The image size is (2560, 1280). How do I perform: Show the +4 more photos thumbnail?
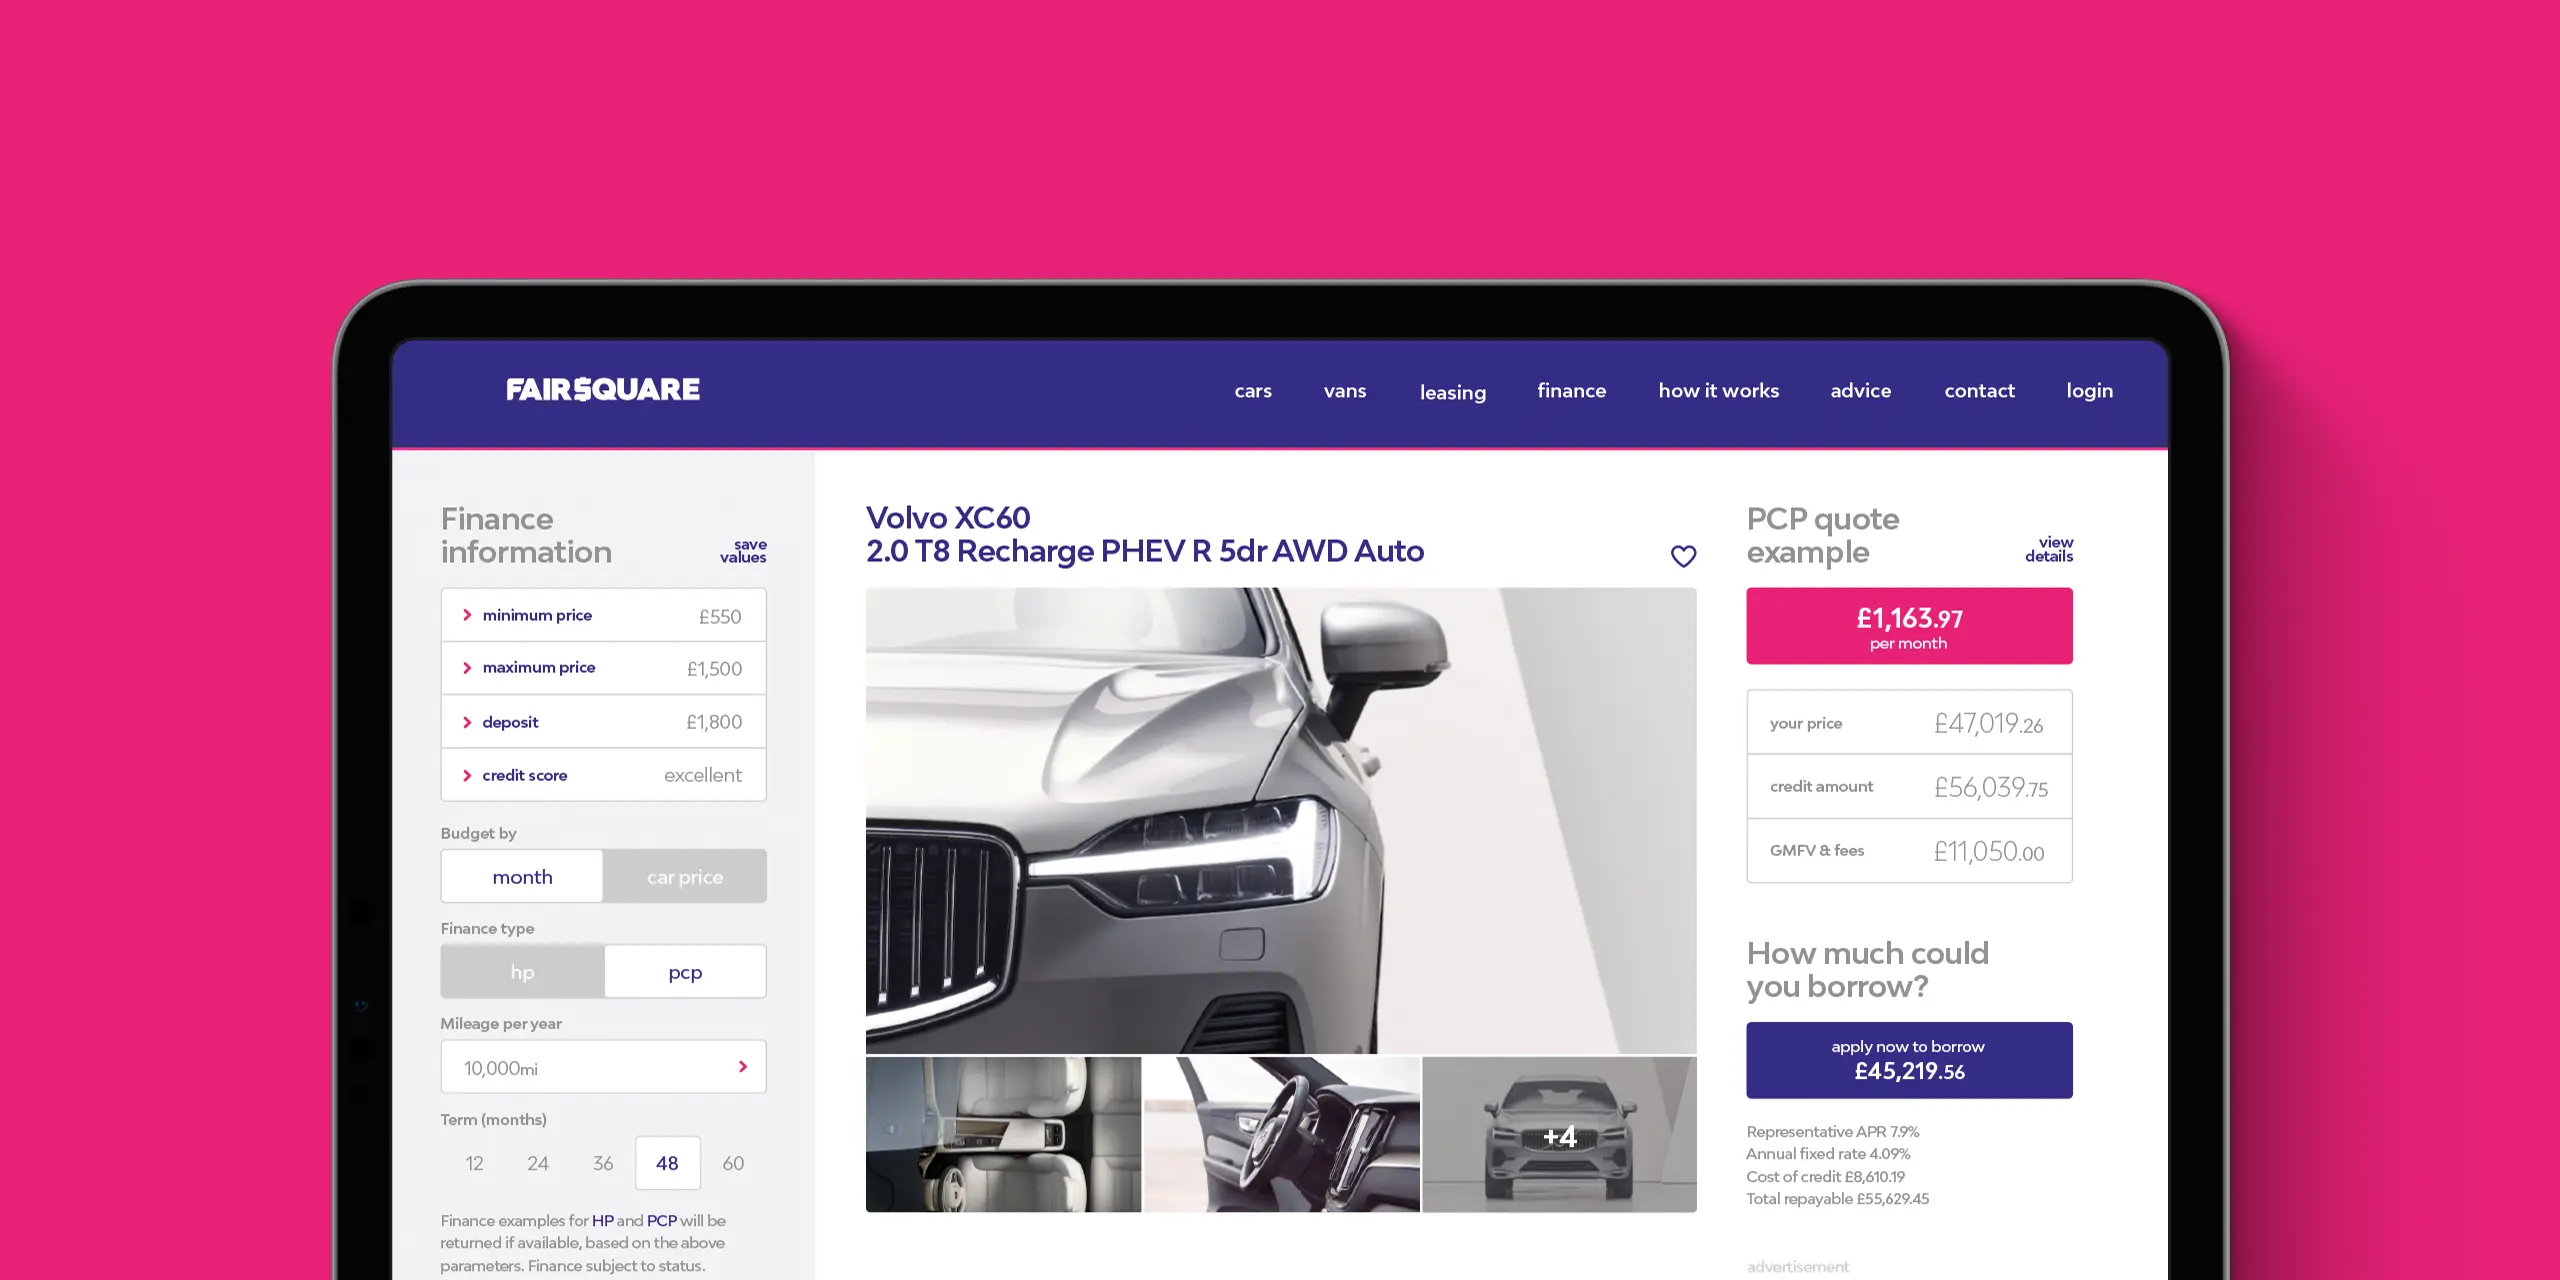point(1560,1135)
